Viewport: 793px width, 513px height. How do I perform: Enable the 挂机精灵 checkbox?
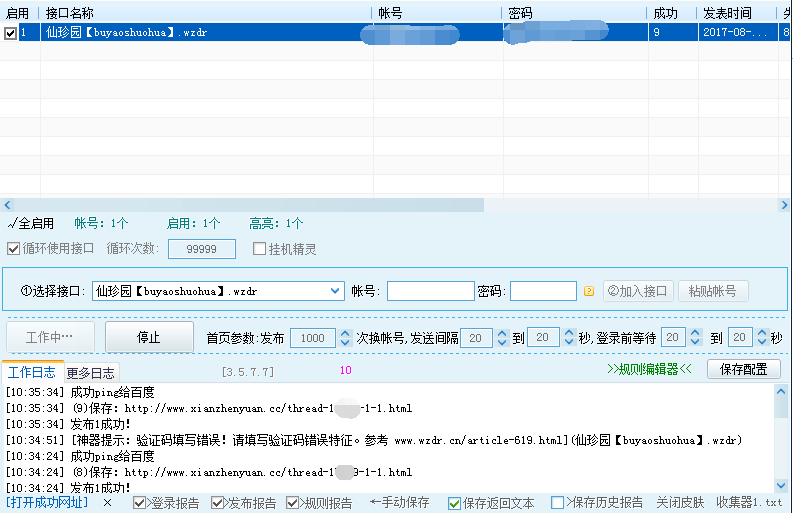coord(259,248)
